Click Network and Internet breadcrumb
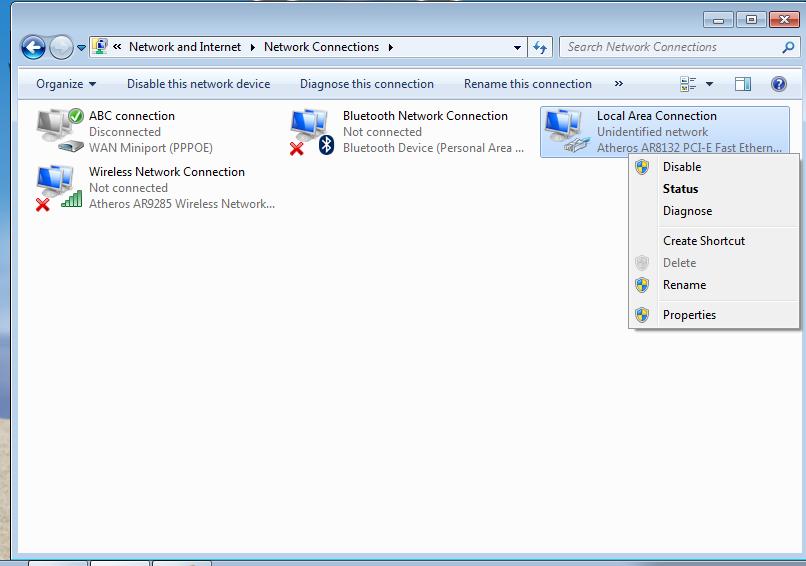 click(x=185, y=47)
